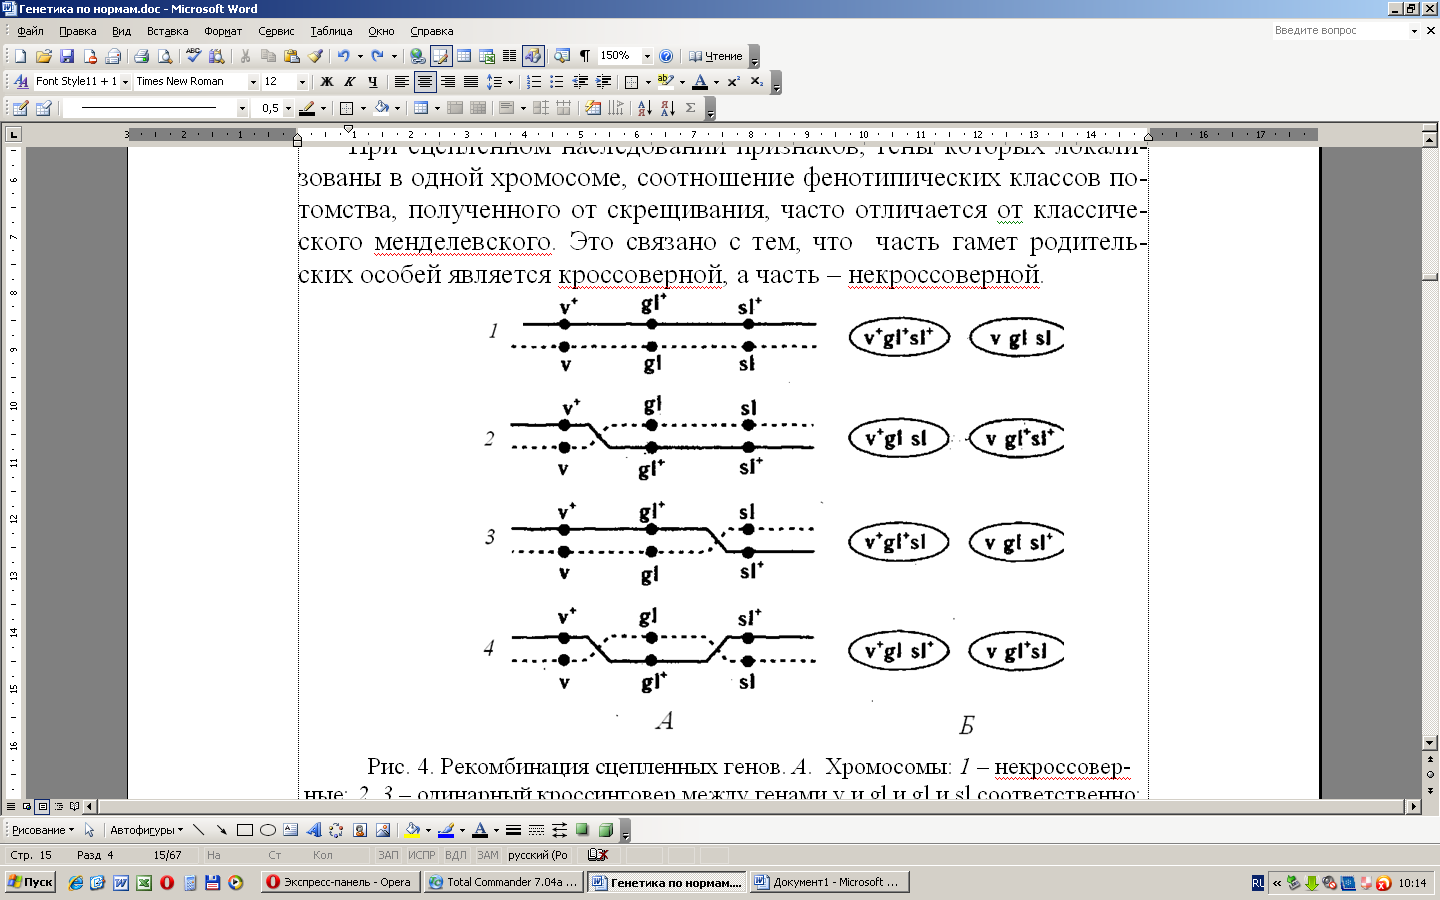Open the Вставка menu
The image size is (1440, 900).
pyautogui.click(x=167, y=31)
